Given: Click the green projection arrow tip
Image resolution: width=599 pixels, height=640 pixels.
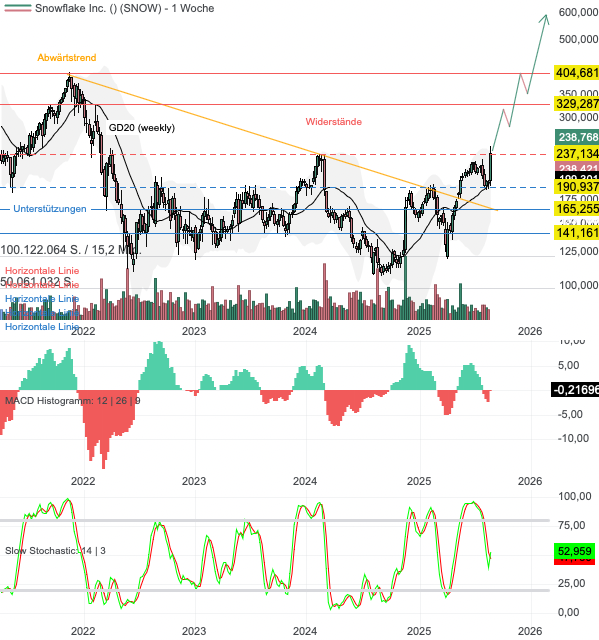Looking at the screenshot, I should [x=545, y=17].
